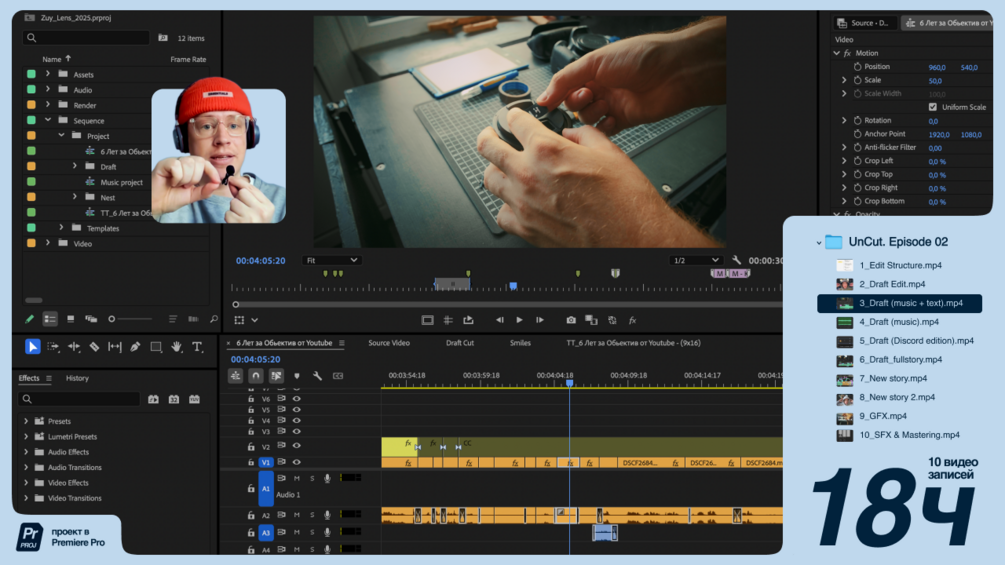Viewport: 1005px width, 565px height.
Task: Switch project panel to freeform view
Action: [91, 318]
